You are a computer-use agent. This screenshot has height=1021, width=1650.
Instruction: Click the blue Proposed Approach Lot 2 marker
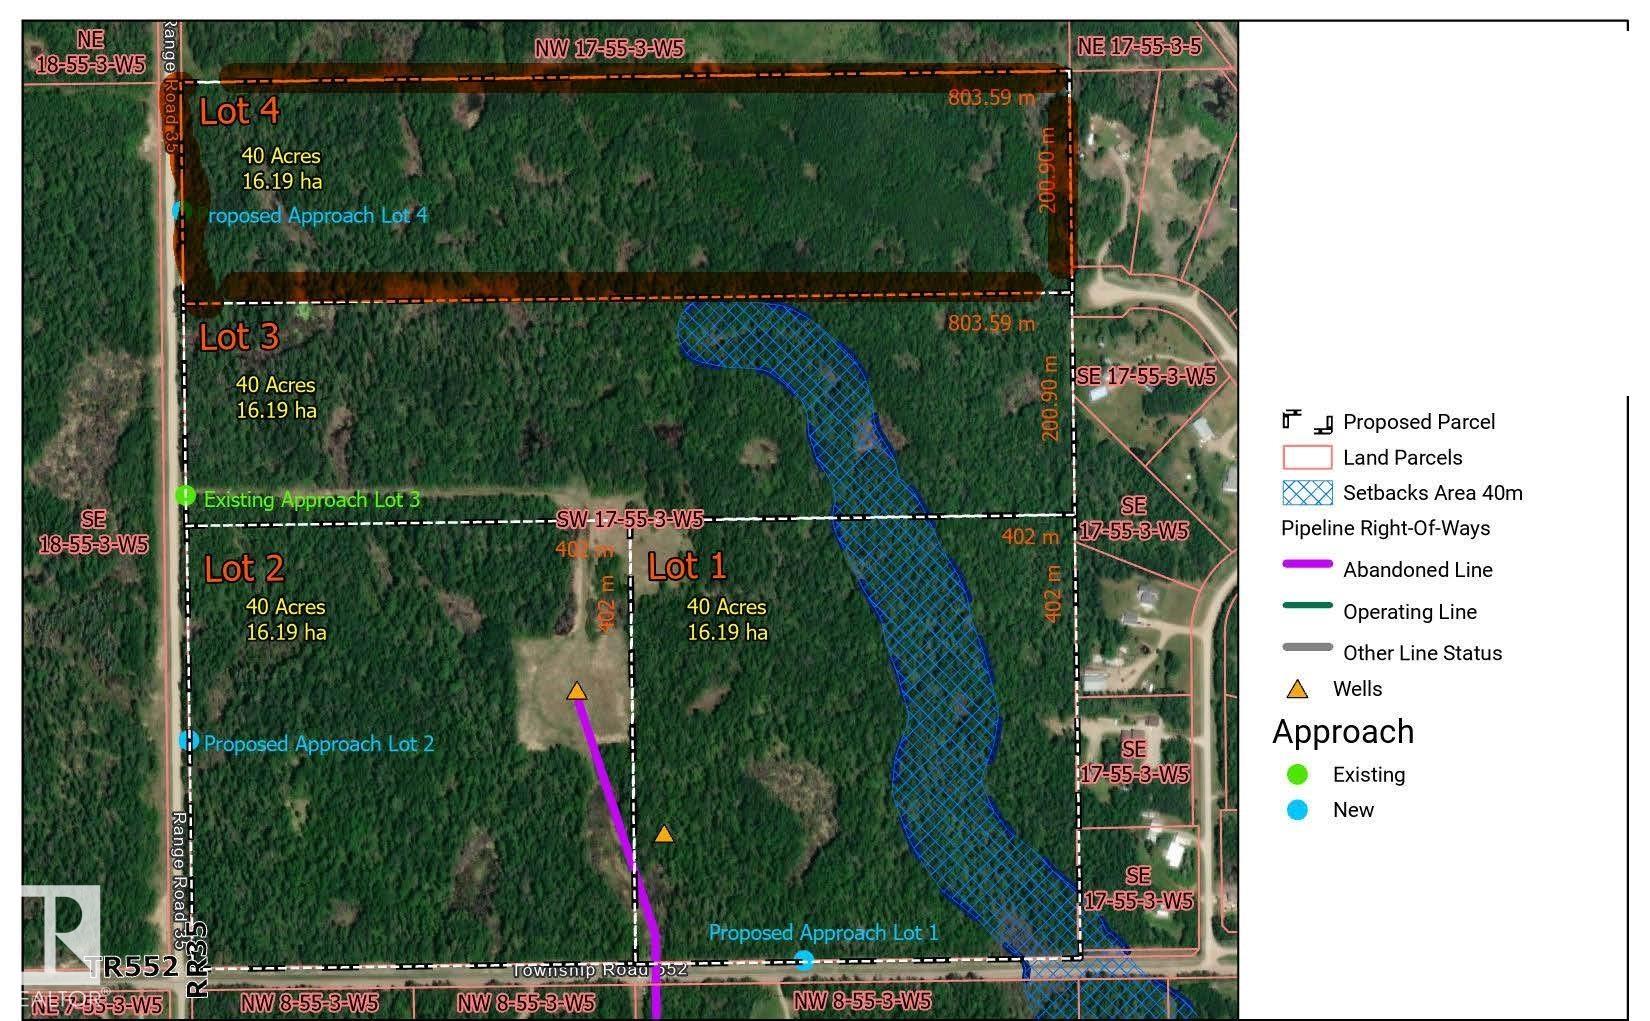[188, 740]
